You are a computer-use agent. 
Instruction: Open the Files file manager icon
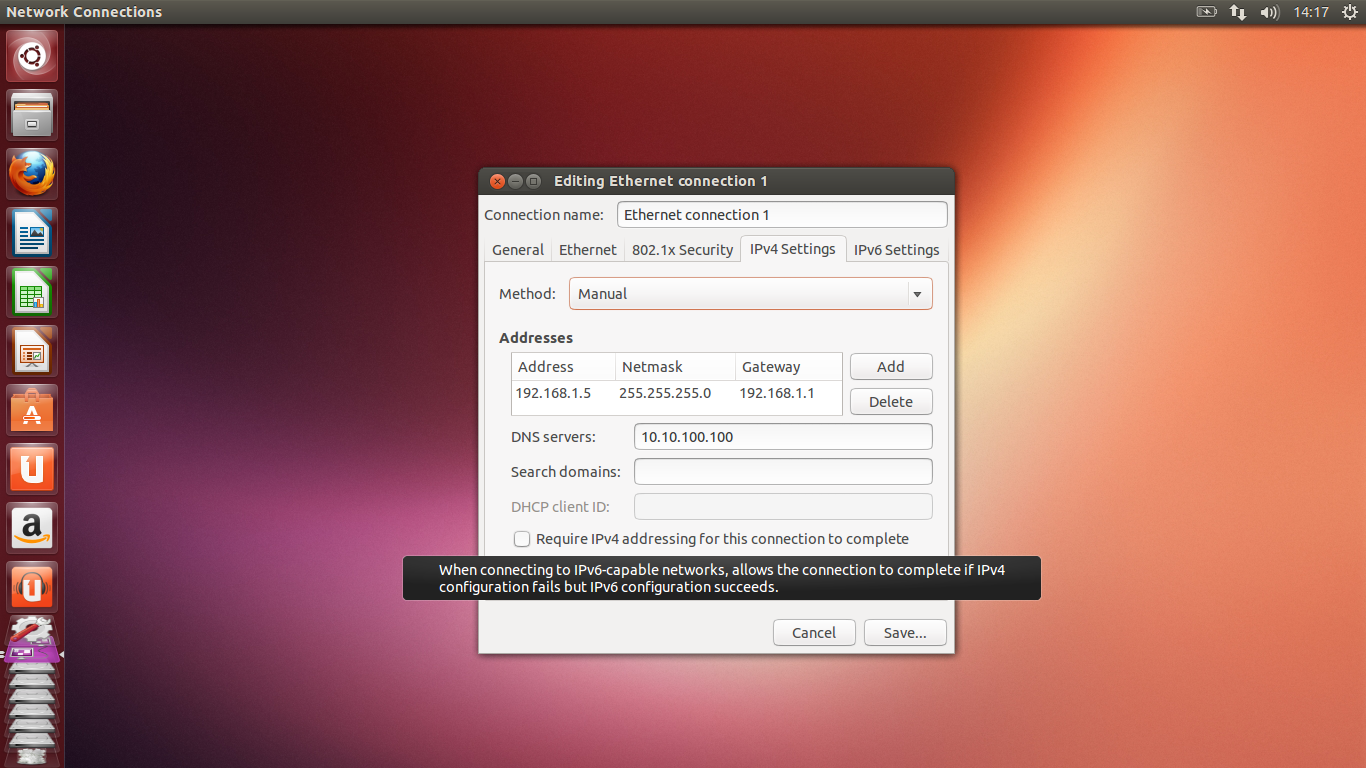[31, 114]
